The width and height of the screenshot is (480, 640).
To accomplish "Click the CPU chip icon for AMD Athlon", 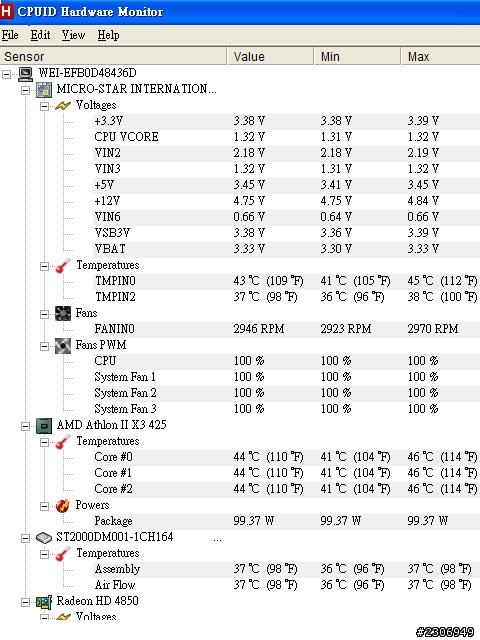I will click(x=44, y=426).
